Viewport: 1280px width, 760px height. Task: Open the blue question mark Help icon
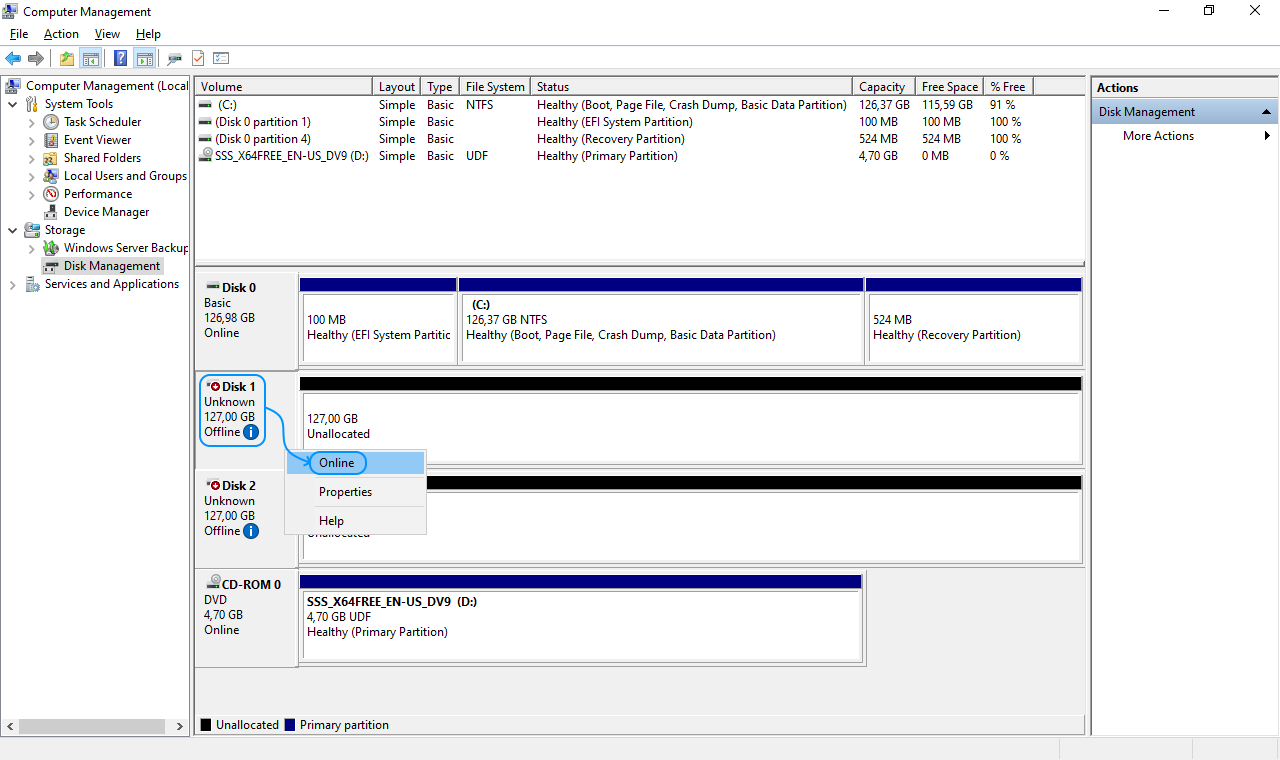pos(121,58)
